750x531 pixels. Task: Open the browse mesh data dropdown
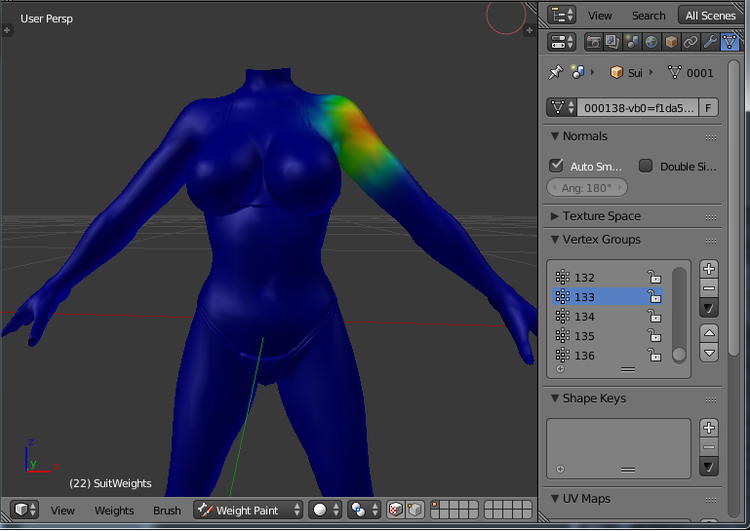click(562, 108)
